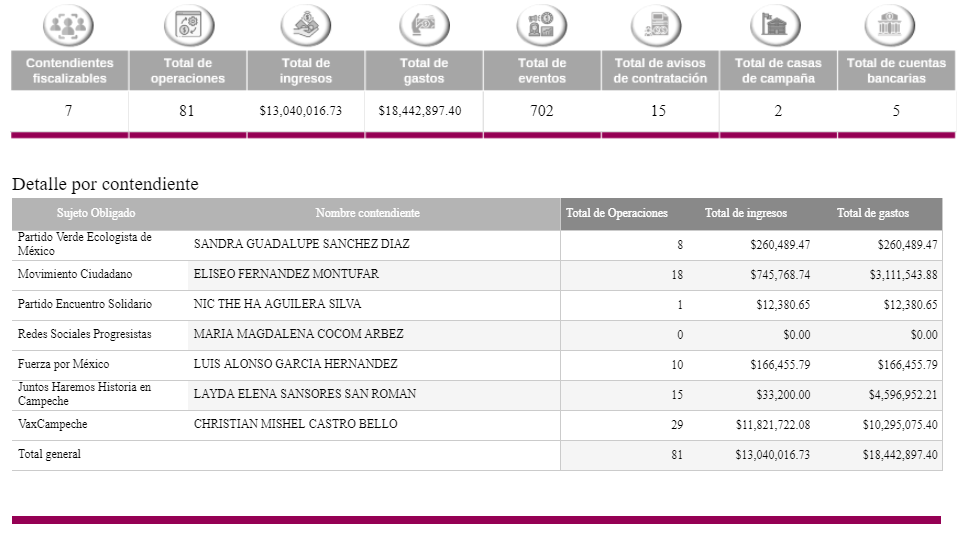Click Movimiento Ciudadano gastos $3,111,543.88
Image resolution: width=966 pixels, height=540 pixels.
coord(904,275)
